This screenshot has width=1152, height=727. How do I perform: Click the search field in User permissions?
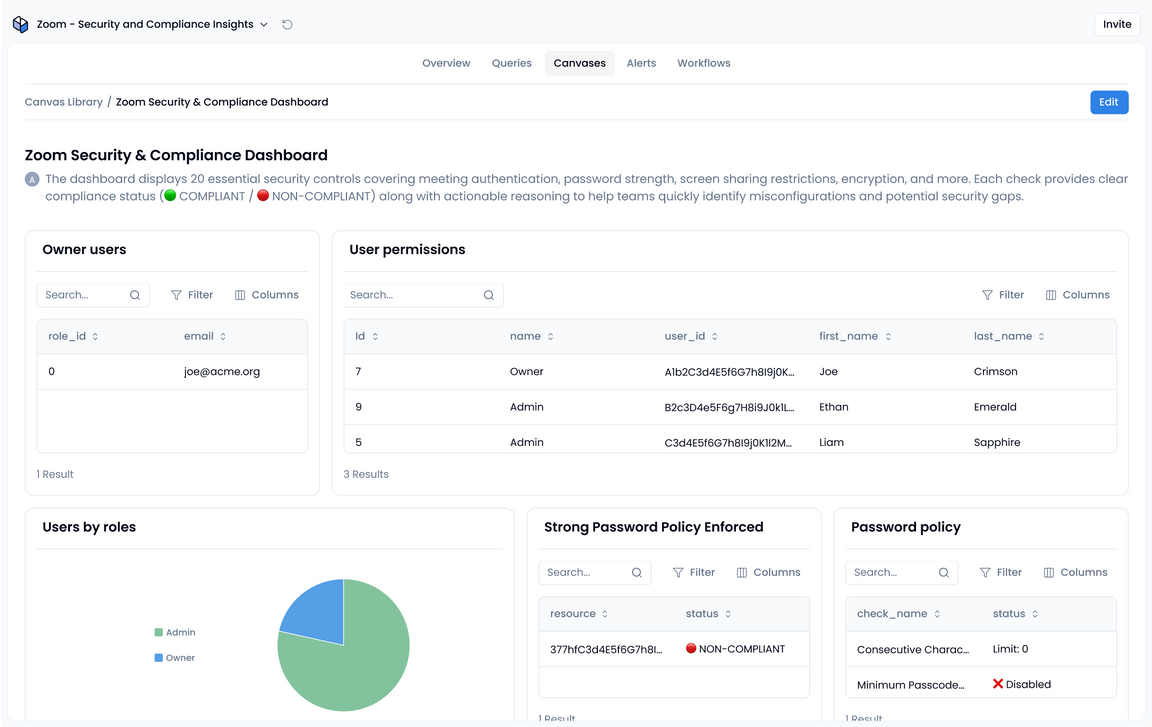point(423,295)
